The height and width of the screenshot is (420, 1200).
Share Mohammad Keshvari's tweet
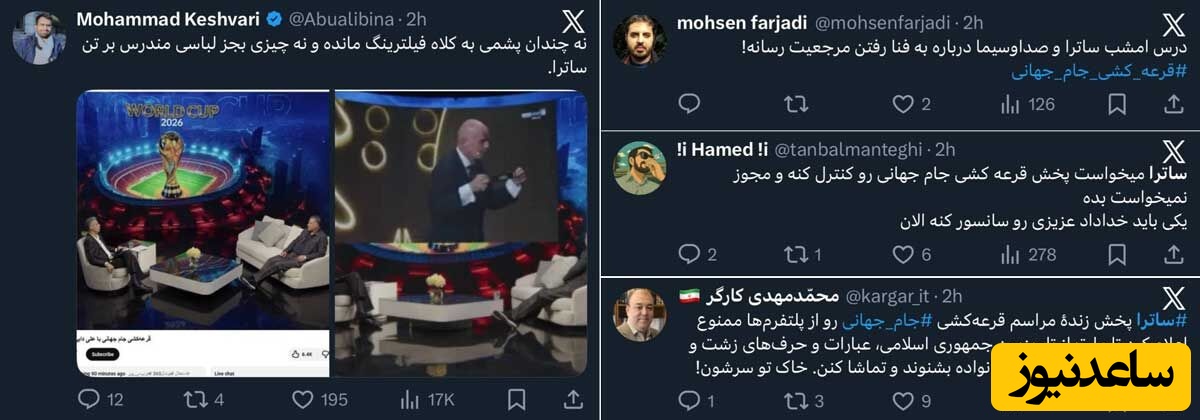(x=573, y=399)
